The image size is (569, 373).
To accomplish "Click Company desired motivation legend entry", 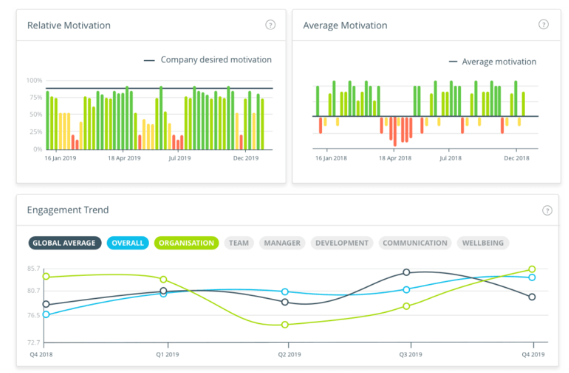I will pos(208,60).
